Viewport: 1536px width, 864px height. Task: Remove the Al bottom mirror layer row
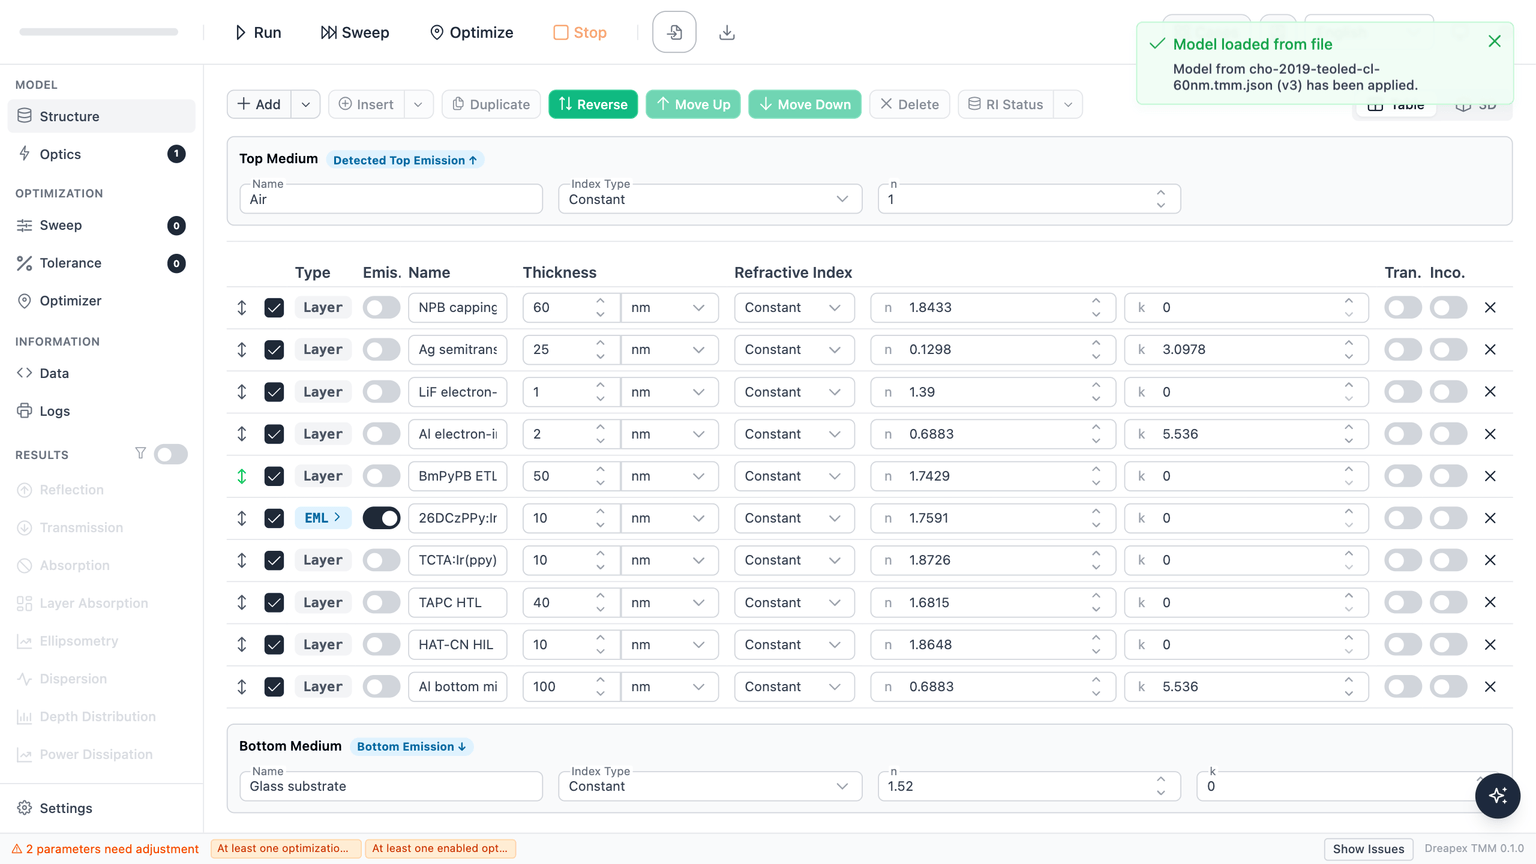(x=1490, y=687)
